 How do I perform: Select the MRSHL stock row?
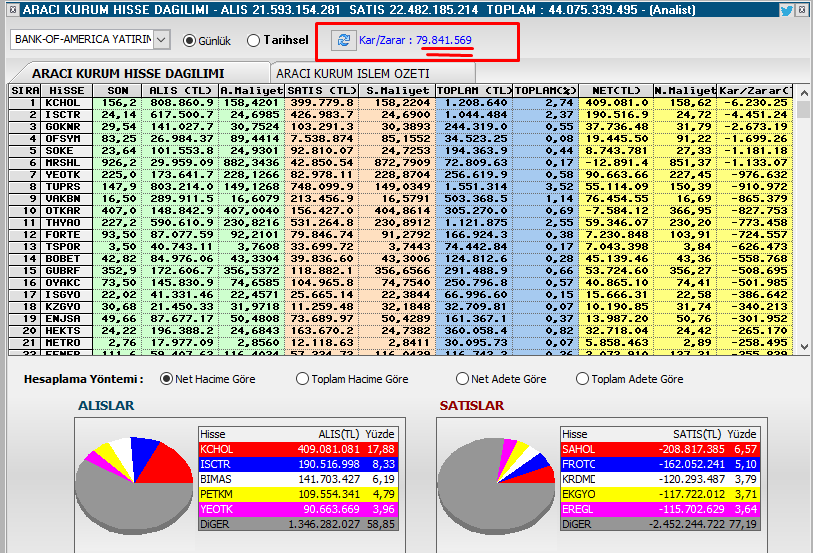point(401,163)
